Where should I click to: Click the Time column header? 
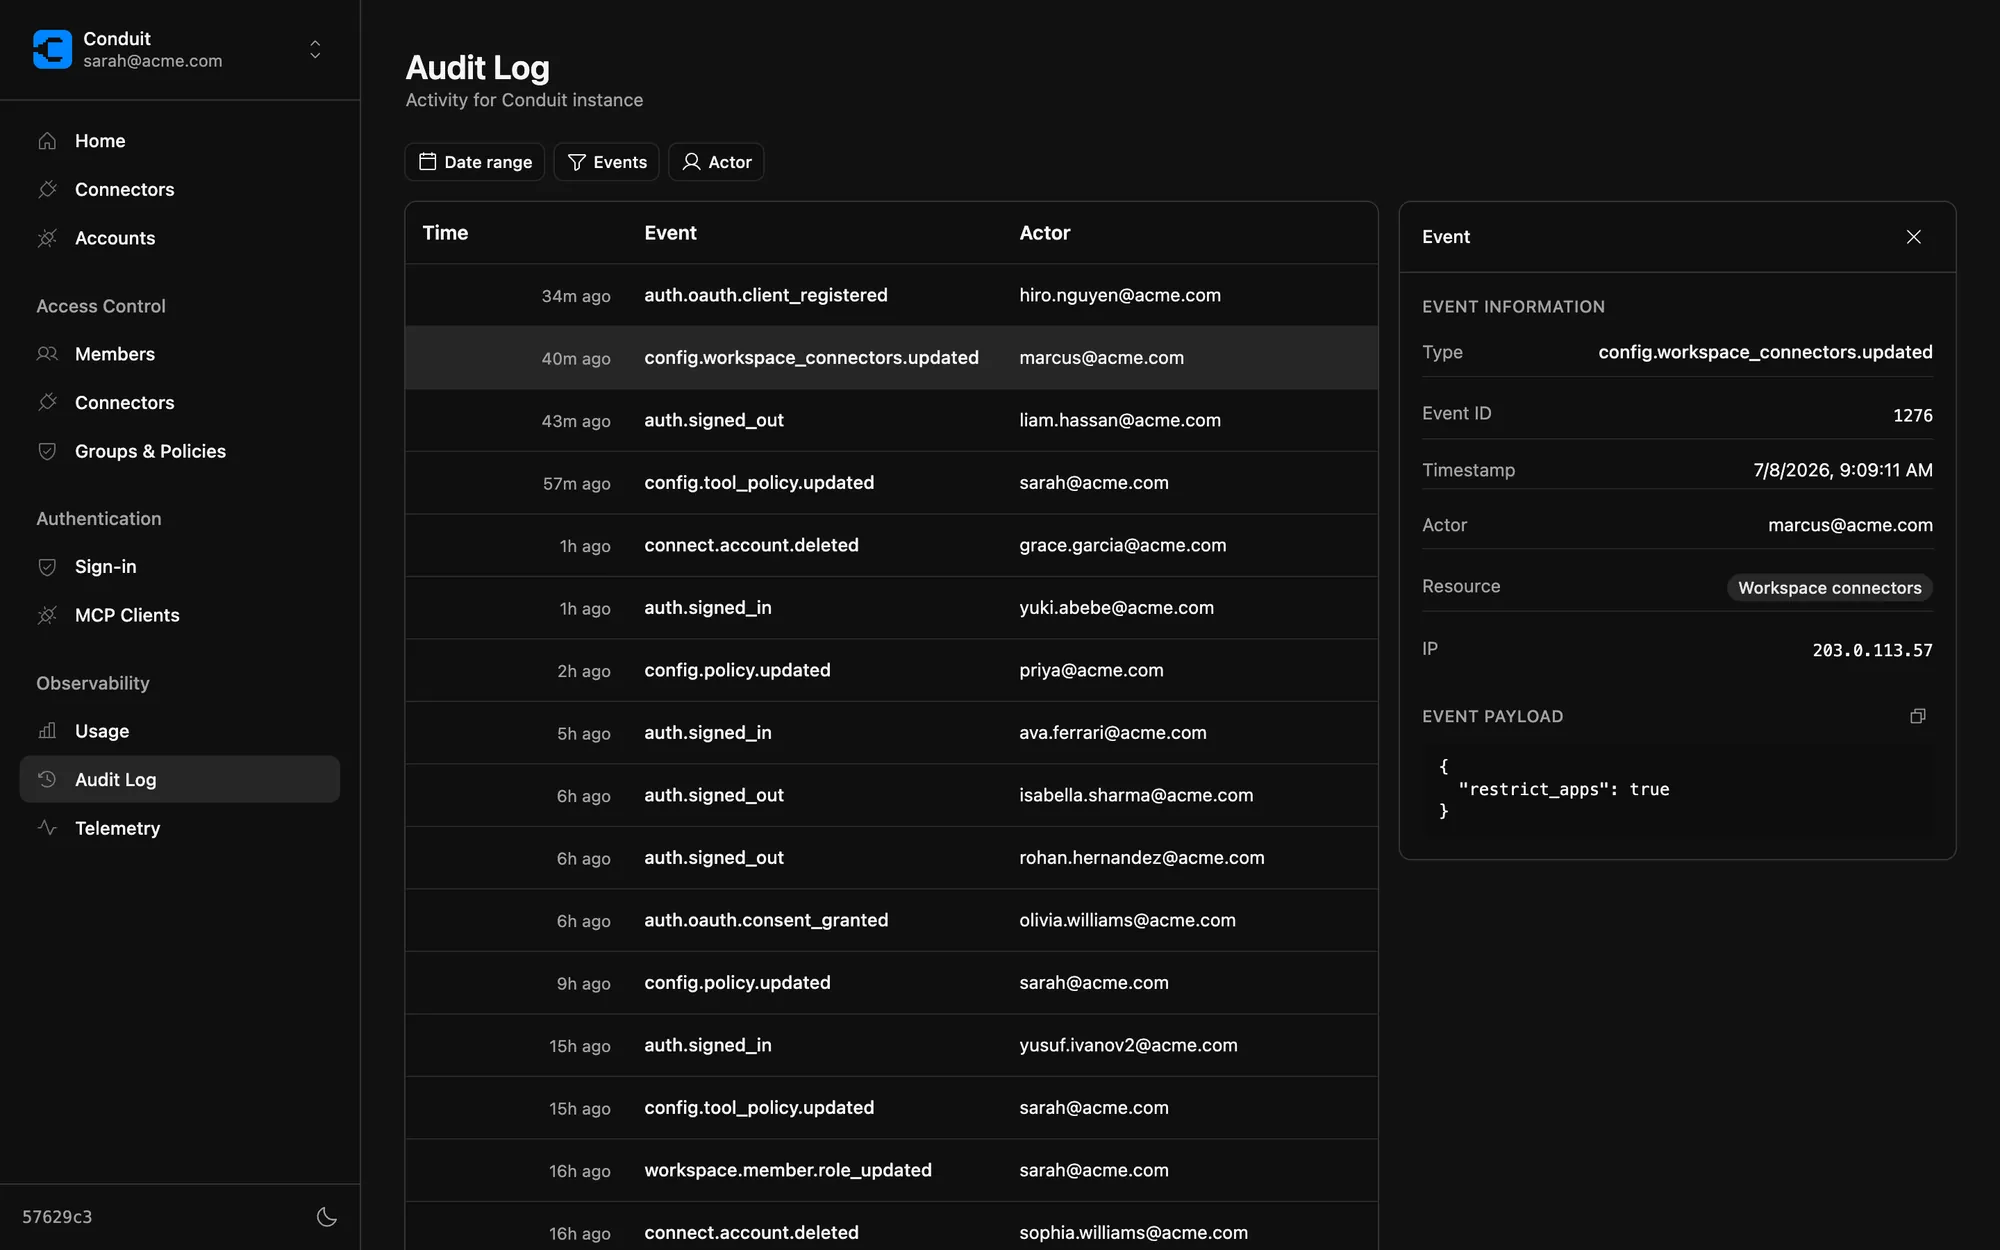tap(445, 233)
